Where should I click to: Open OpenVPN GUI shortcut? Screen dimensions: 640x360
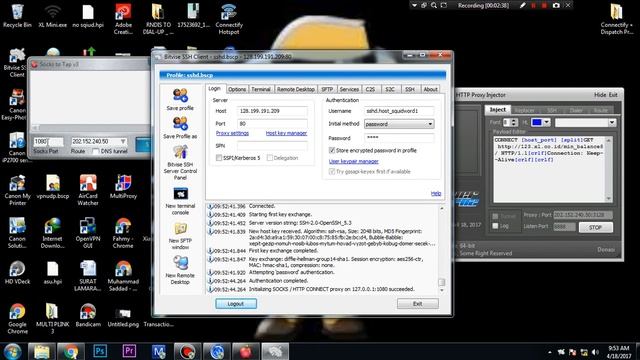pyautogui.click(x=88, y=233)
